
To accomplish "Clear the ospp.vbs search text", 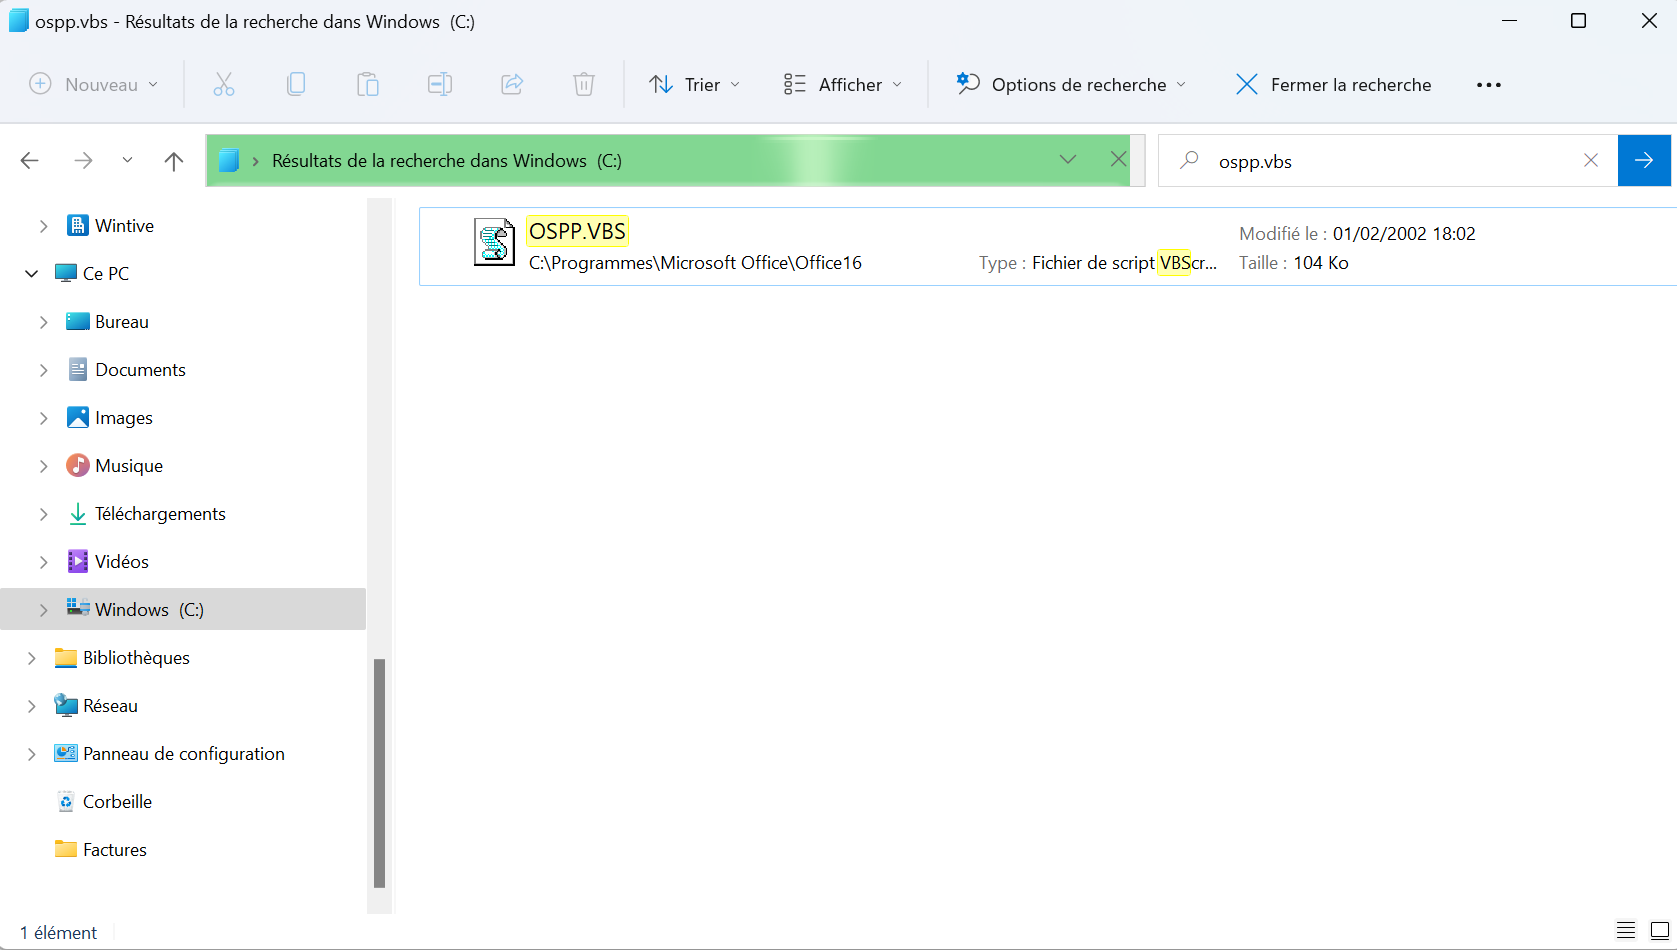I will coord(1590,161).
